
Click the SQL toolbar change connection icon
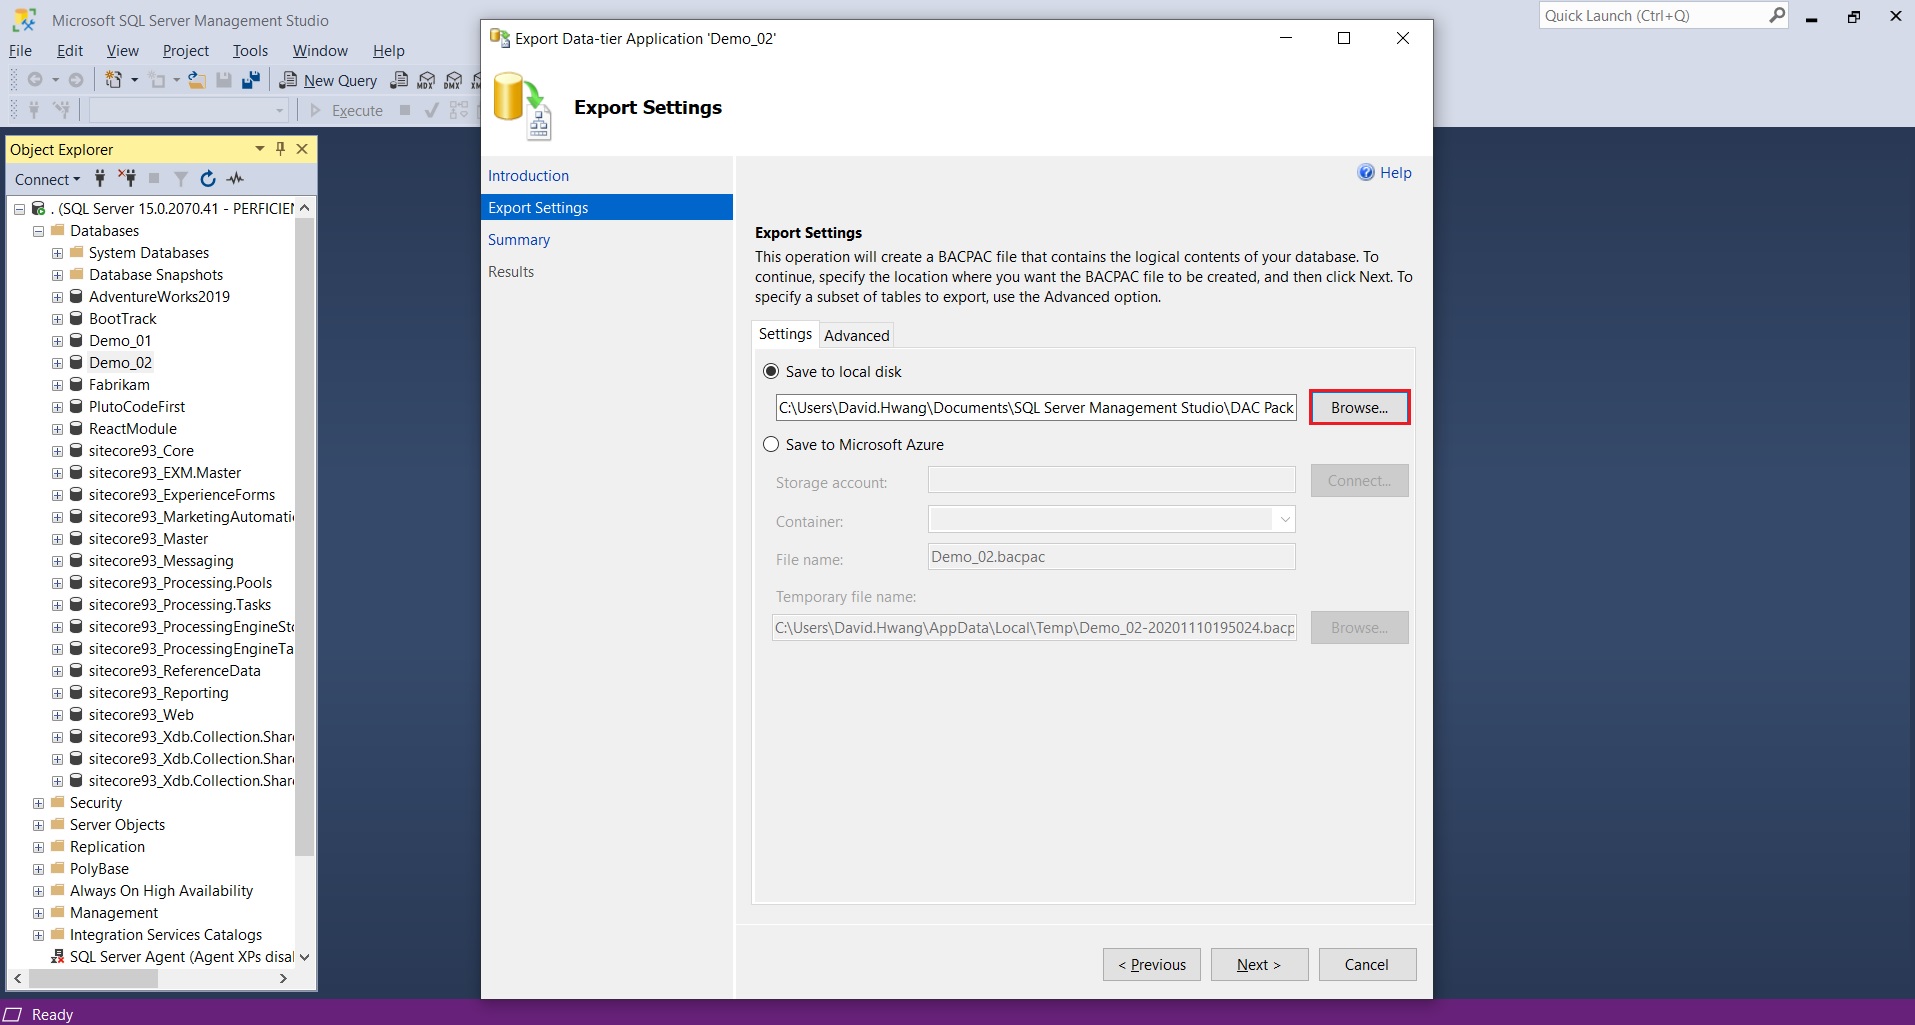click(x=61, y=110)
